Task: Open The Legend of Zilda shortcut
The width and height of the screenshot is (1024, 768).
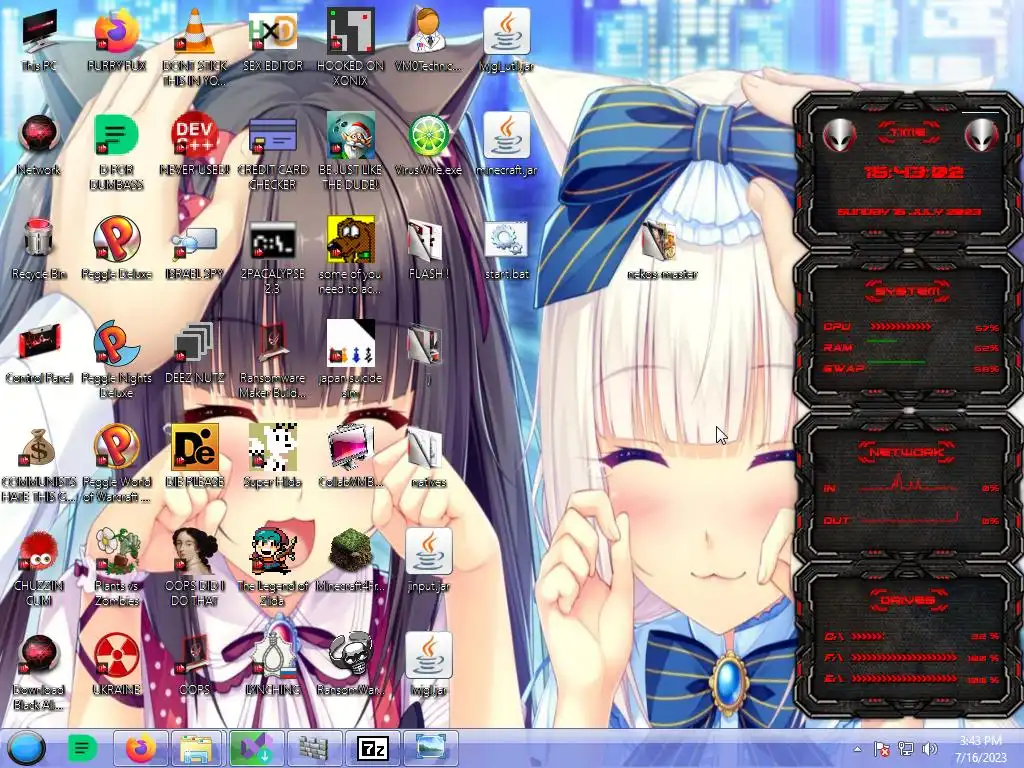Action: pyautogui.click(x=273, y=567)
